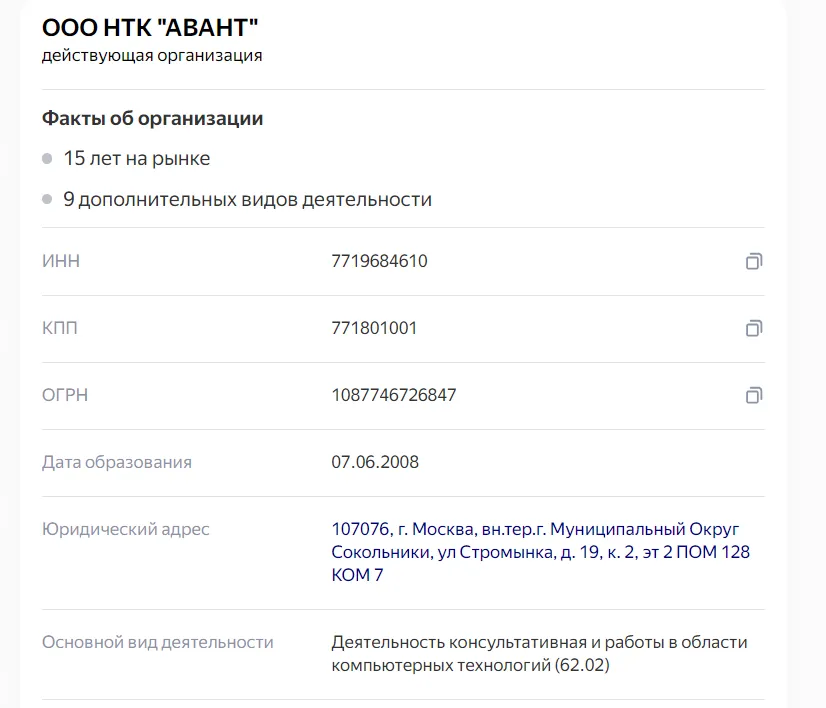Copy the ИНН number with copy icon
The height and width of the screenshot is (708, 826).
pos(754,261)
